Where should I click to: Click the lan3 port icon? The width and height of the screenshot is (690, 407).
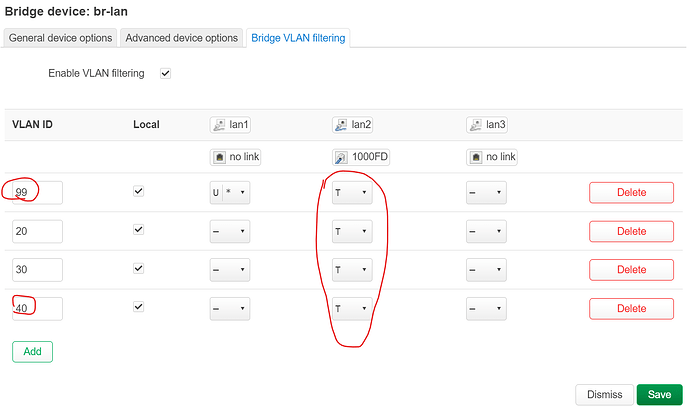coord(476,125)
